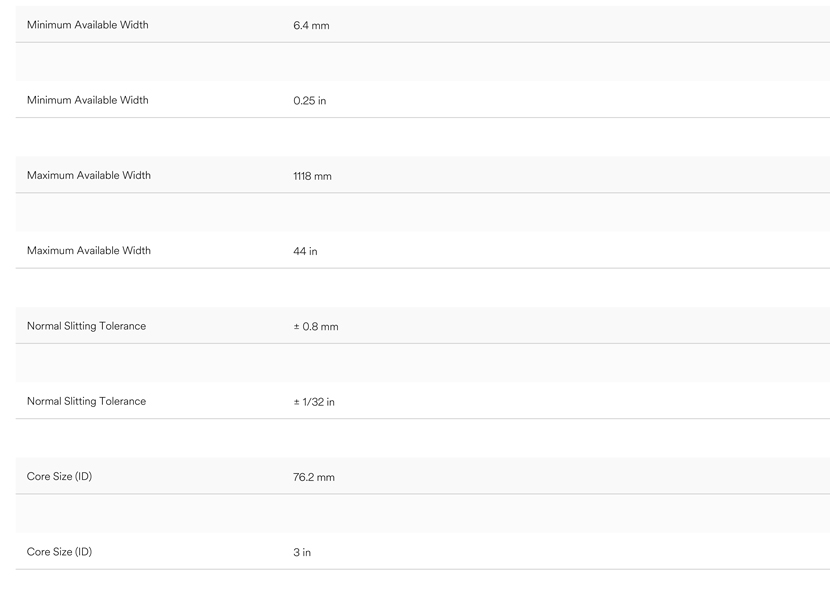Click the empty row below 6.4 mm
This screenshot has width=830, height=596.
pyautogui.click(x=423, y=62)
